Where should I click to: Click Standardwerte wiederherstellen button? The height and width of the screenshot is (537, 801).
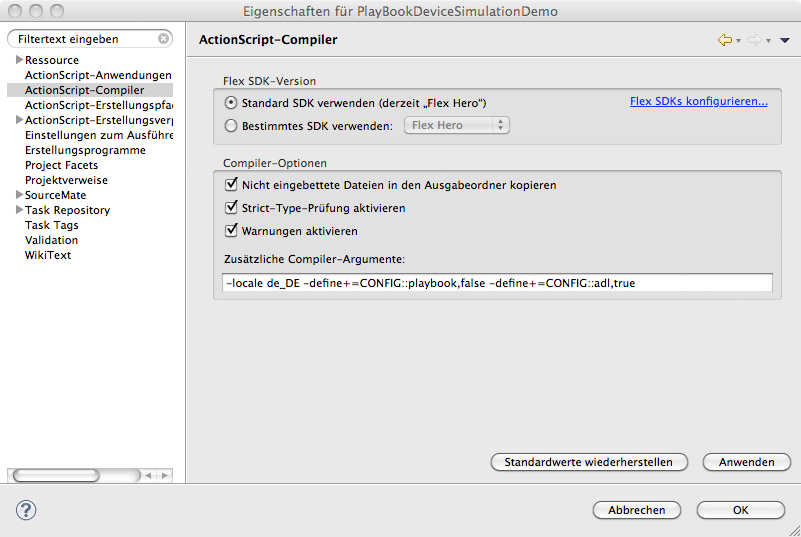pos(588,462)
